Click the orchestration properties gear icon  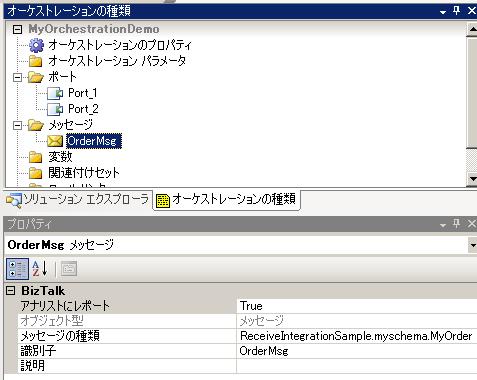(36, 45)
